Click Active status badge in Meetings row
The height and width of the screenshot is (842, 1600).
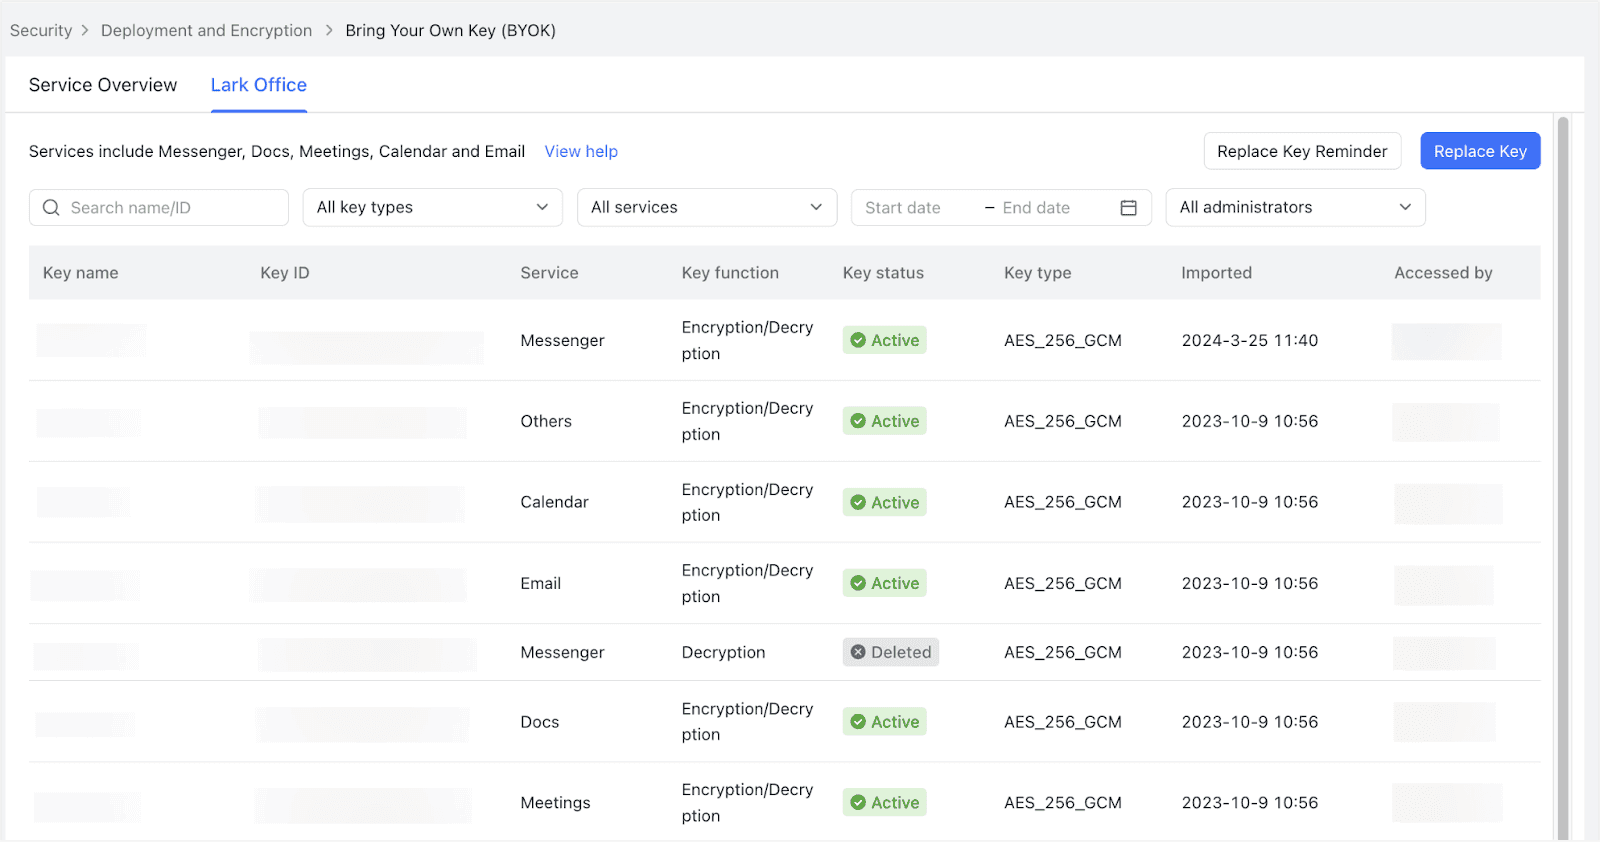pos(884,802)
